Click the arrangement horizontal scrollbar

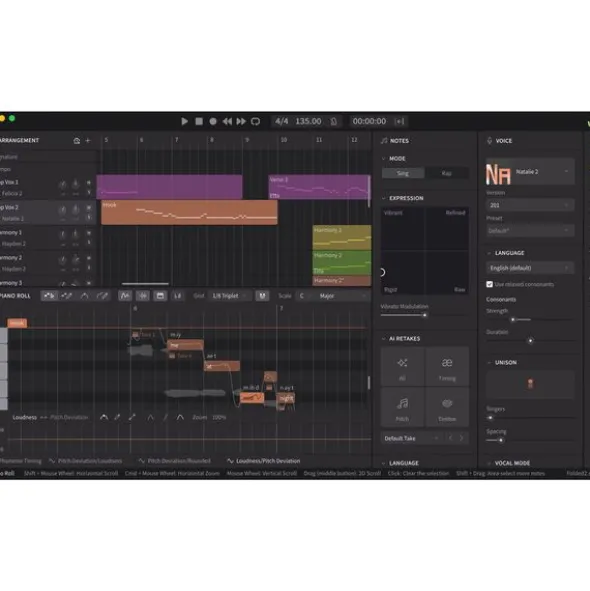(x=145, y=284)
